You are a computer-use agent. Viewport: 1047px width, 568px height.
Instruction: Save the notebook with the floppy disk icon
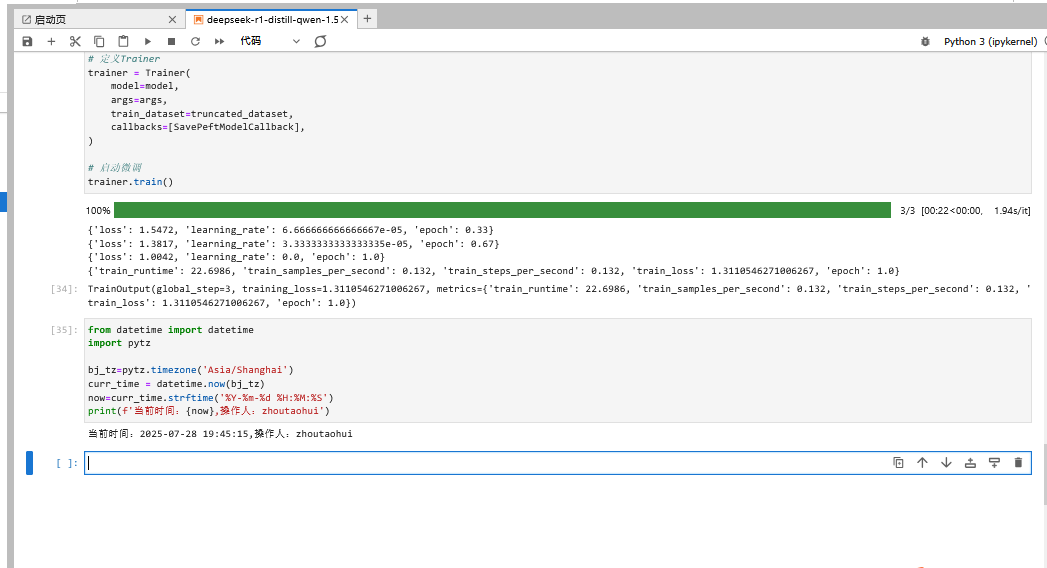[27, 41]
